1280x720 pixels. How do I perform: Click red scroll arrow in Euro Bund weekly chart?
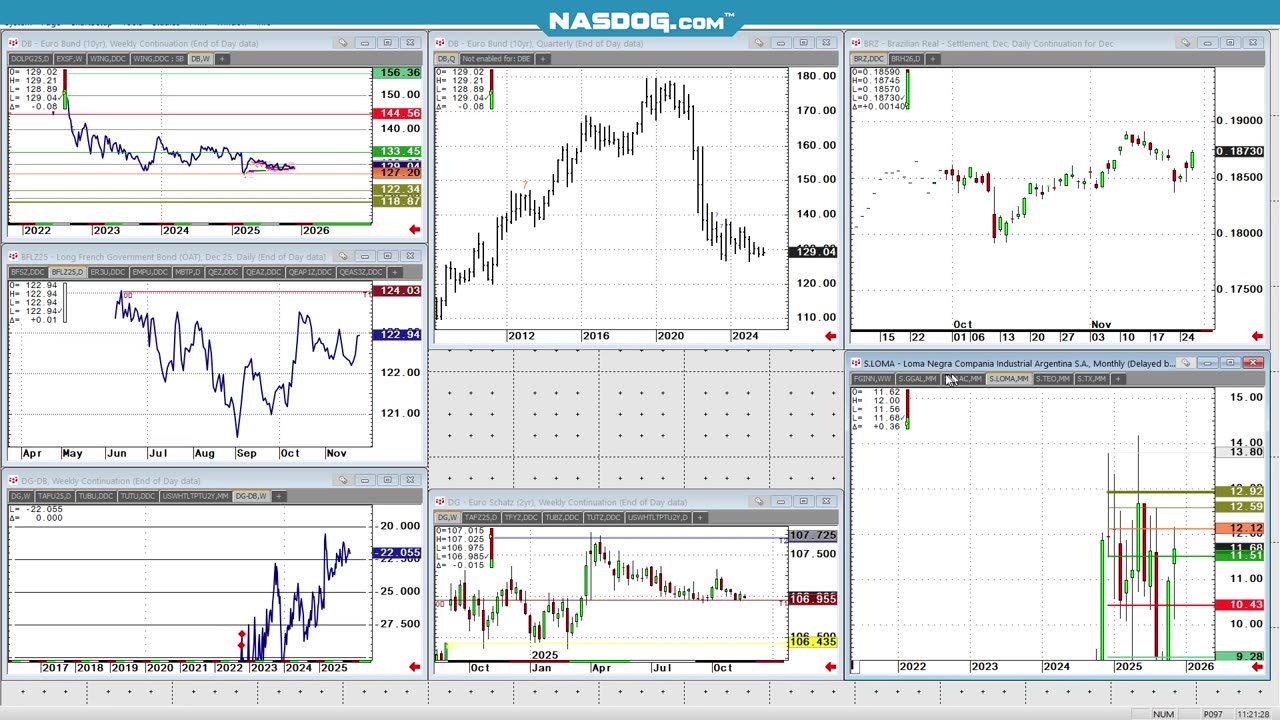pos(414,230)
